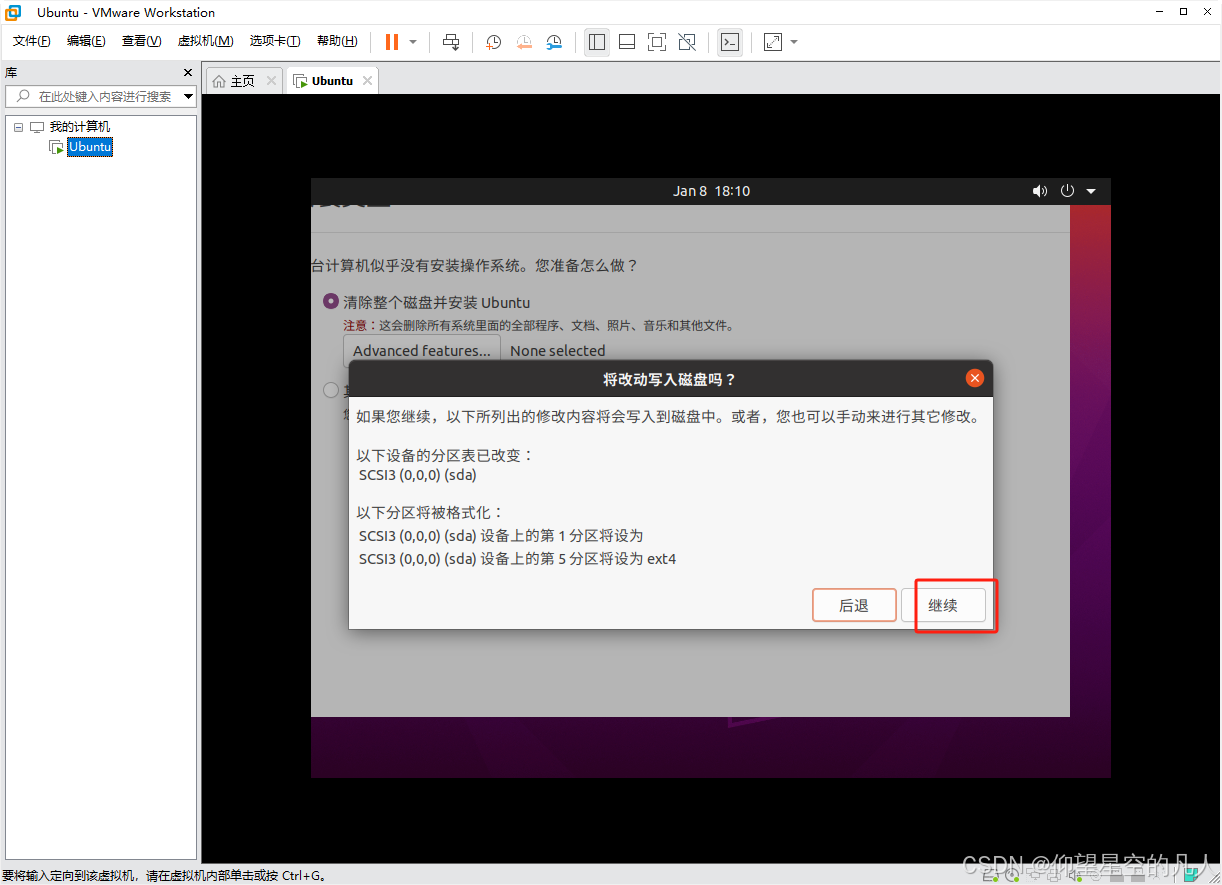Open the 选项卡(T) menu

point(275,41)
